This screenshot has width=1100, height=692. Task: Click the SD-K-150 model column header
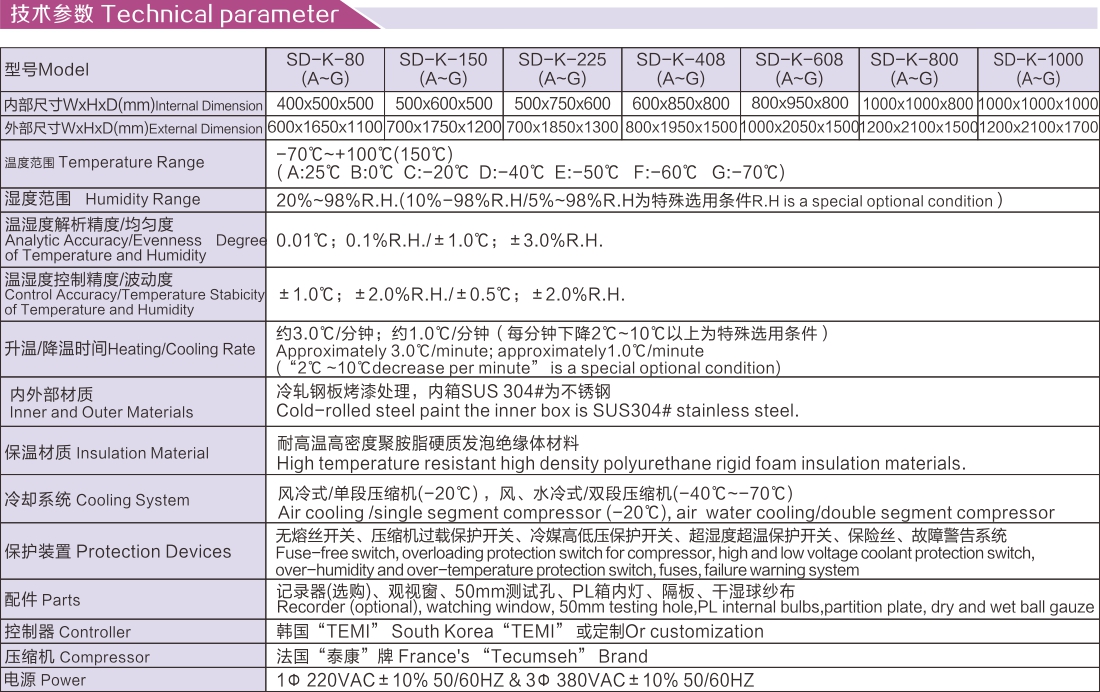(443, 69)
